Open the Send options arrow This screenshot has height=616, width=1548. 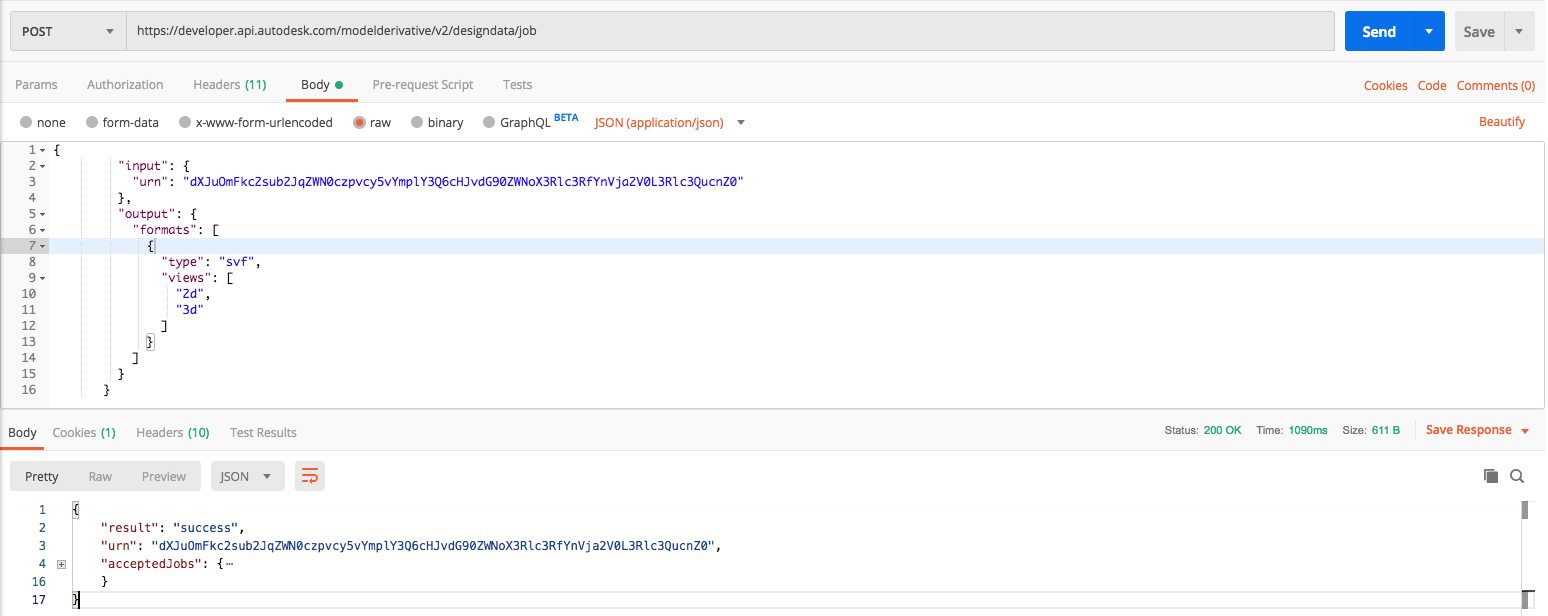[x=1428, y=31]
